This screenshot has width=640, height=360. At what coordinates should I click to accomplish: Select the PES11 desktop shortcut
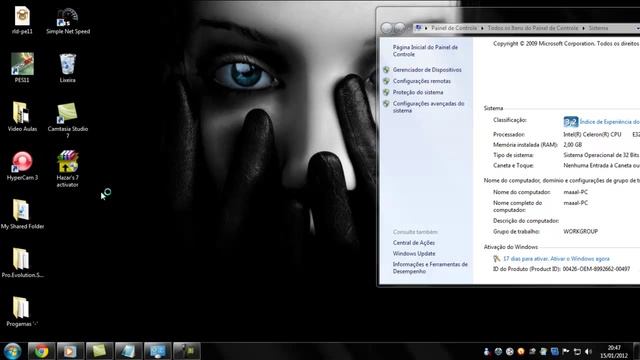22,68
